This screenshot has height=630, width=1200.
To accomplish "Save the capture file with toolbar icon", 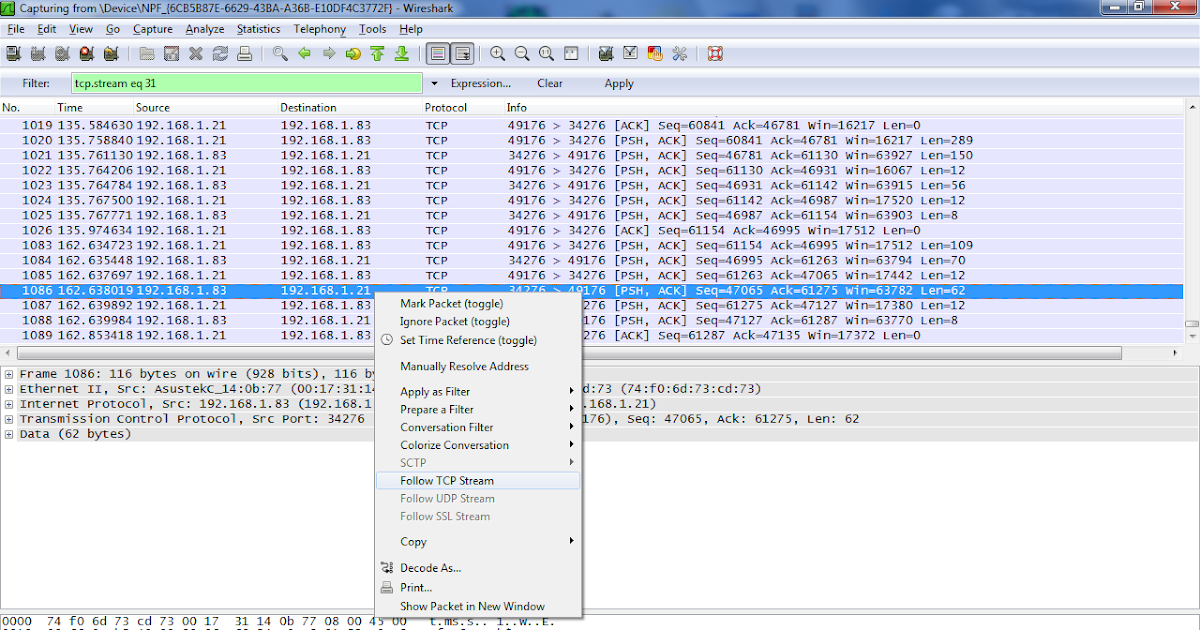I will click(x=171, y=54).
